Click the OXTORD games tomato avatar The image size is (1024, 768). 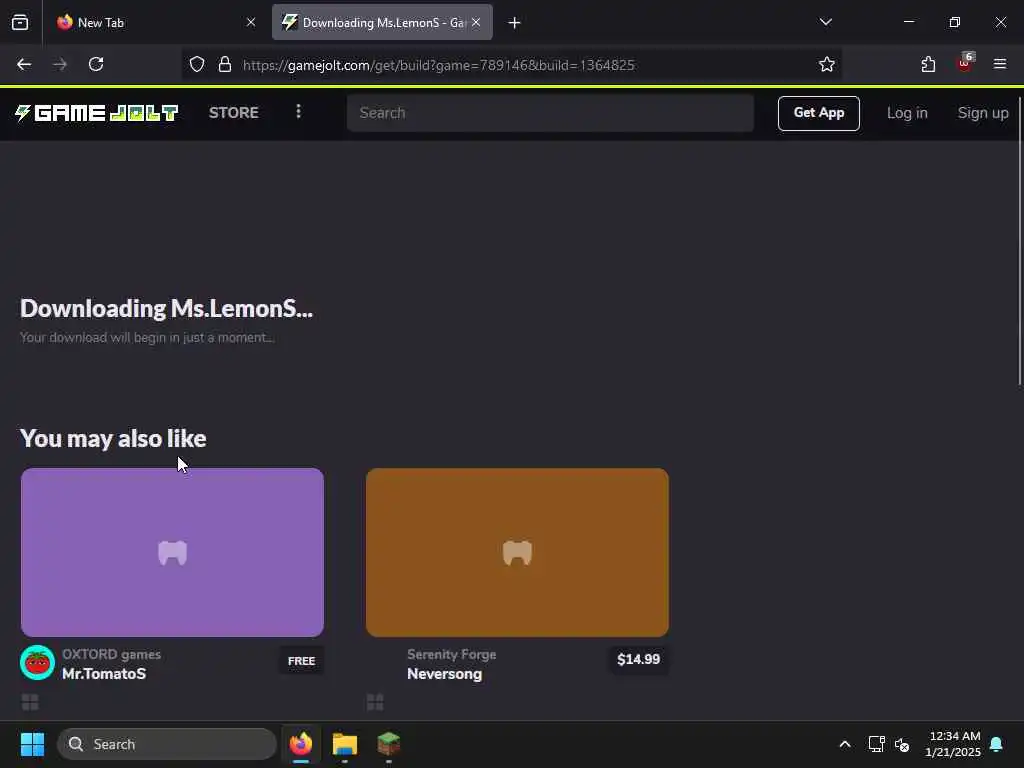37,663
